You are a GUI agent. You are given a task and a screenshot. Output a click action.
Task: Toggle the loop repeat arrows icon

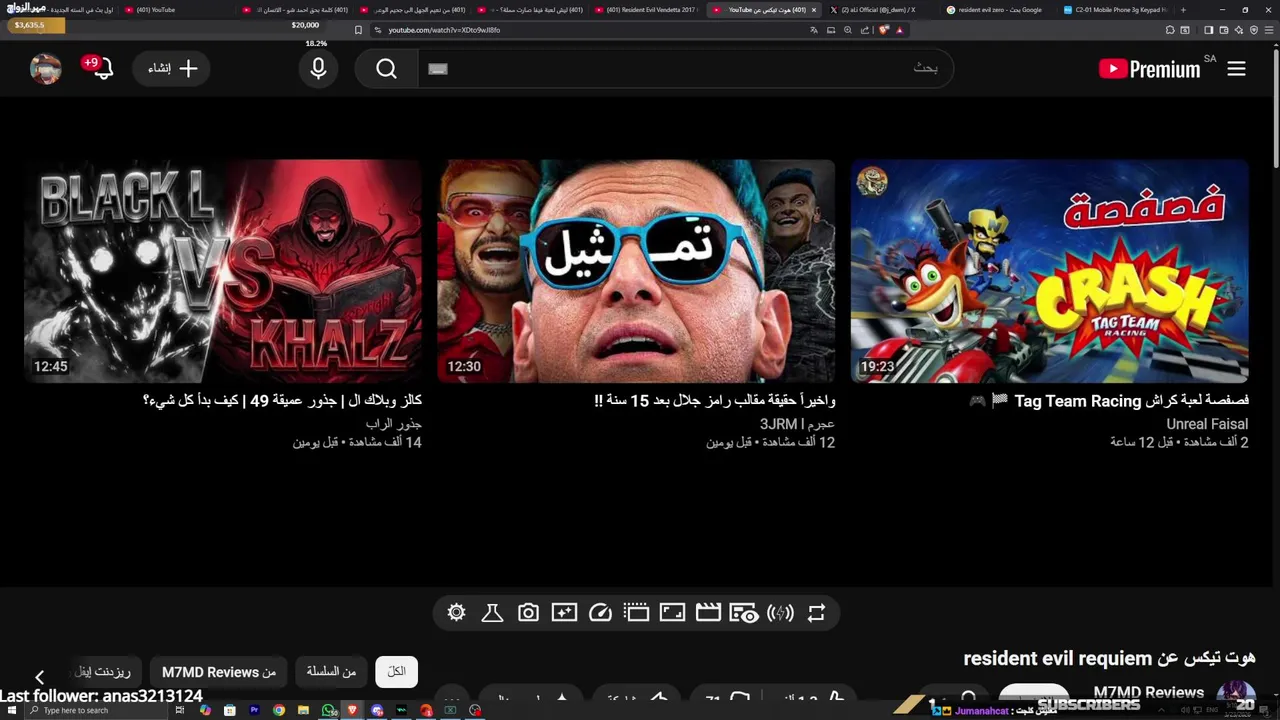pos(816,613)
